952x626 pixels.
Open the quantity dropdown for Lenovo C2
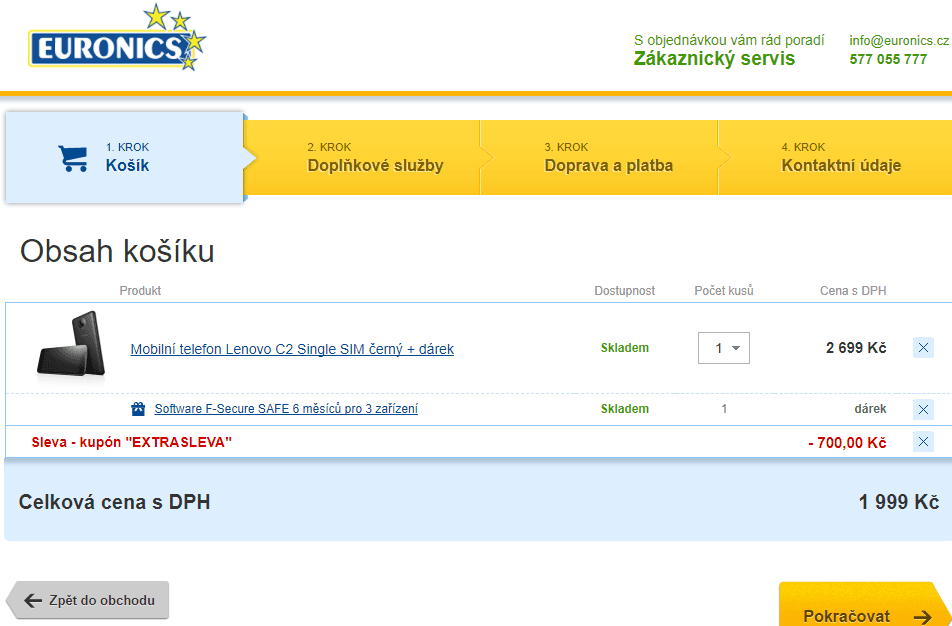coord(724,348)
